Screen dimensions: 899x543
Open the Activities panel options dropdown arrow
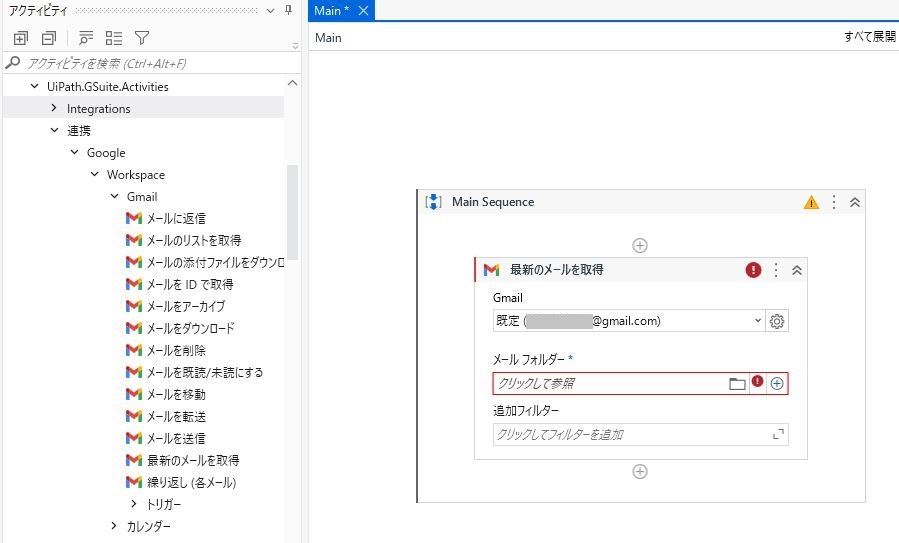pyautogui.click(x=271, y=10)
